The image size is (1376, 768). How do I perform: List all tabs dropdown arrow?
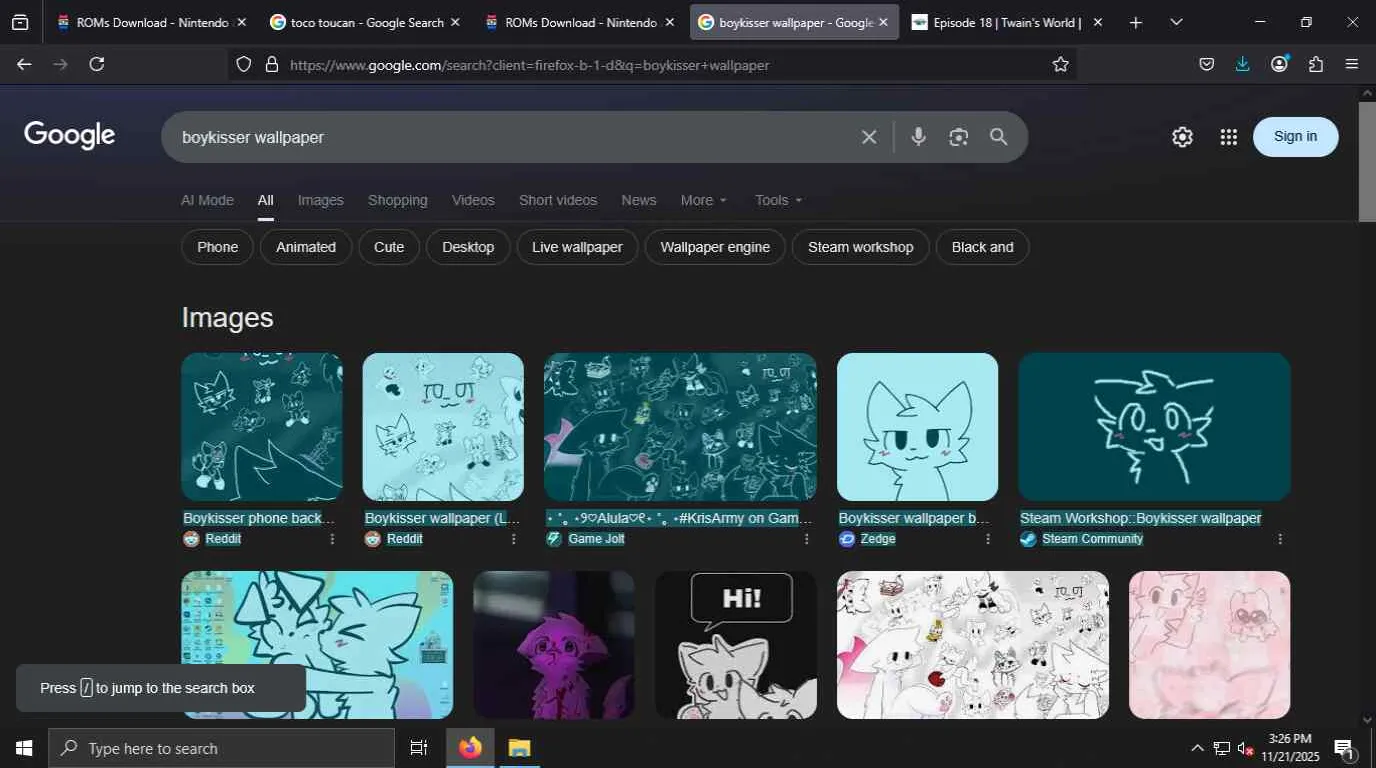1176,22
